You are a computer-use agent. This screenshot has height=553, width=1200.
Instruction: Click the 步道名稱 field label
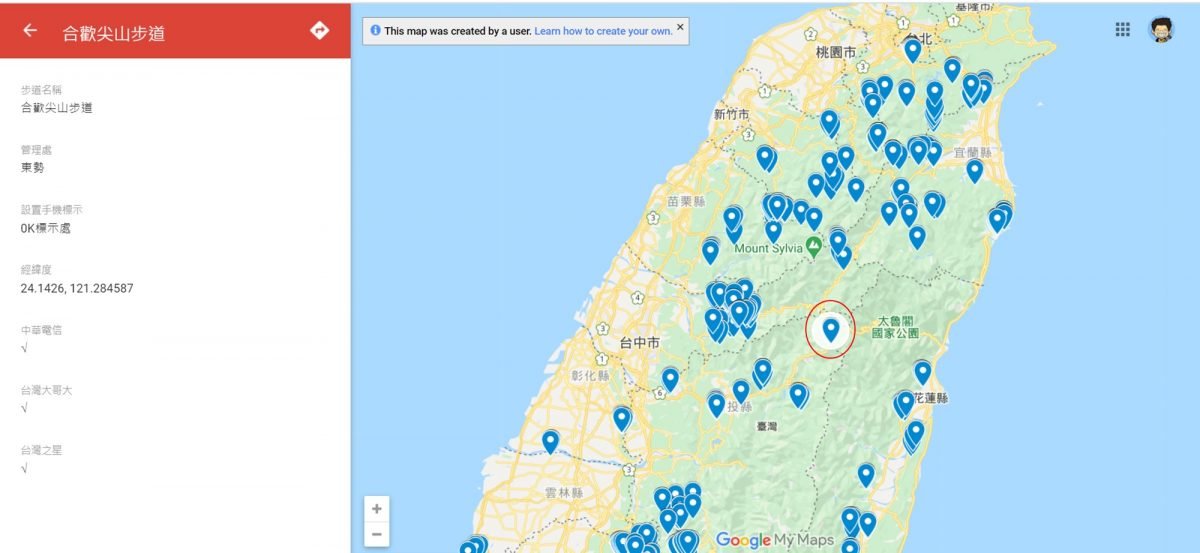pos(41,90)
